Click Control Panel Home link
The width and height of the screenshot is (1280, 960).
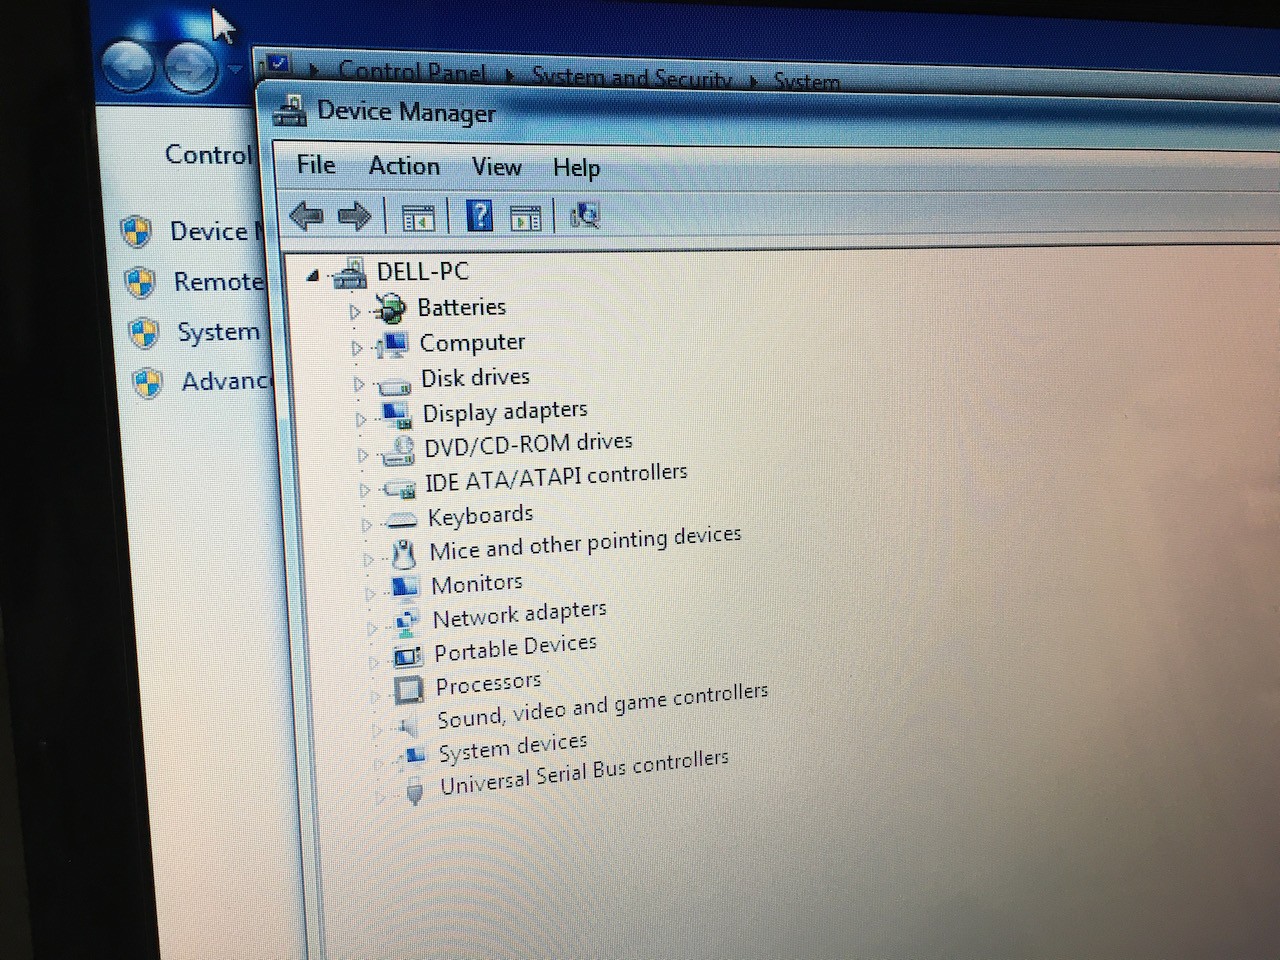pyautogui.click(x=208, y=155)
